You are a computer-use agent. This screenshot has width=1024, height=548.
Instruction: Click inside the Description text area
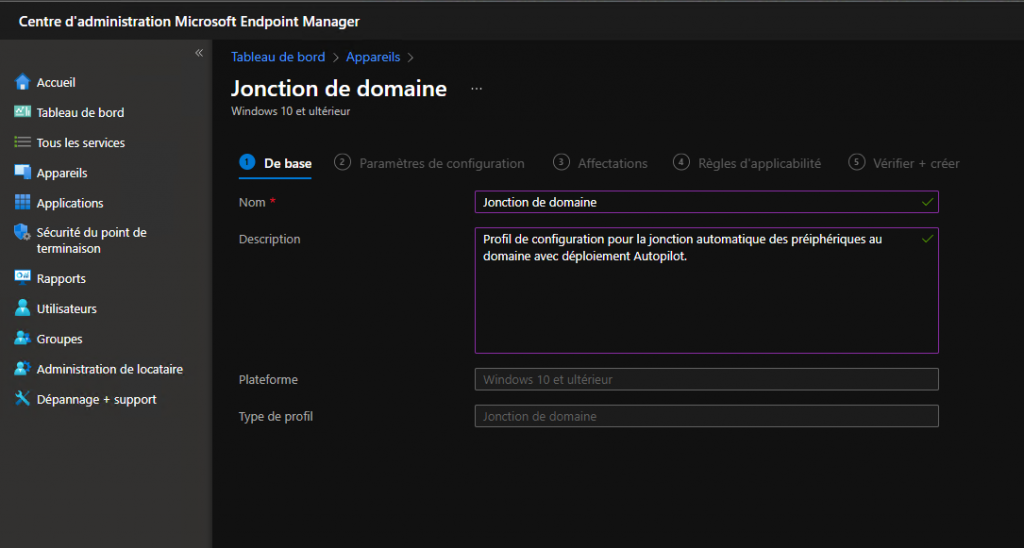(x=707, y=290)
